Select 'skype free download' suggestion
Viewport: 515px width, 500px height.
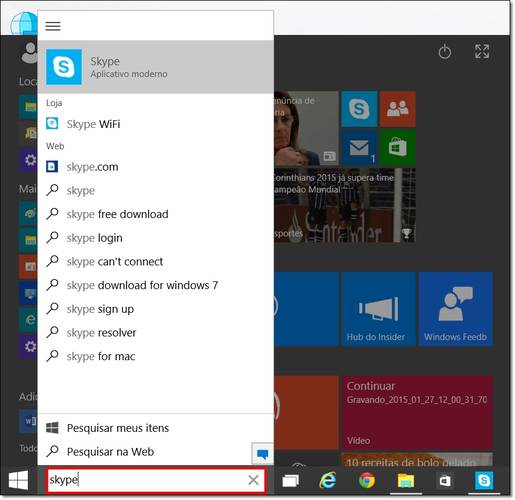click(156, 214)
